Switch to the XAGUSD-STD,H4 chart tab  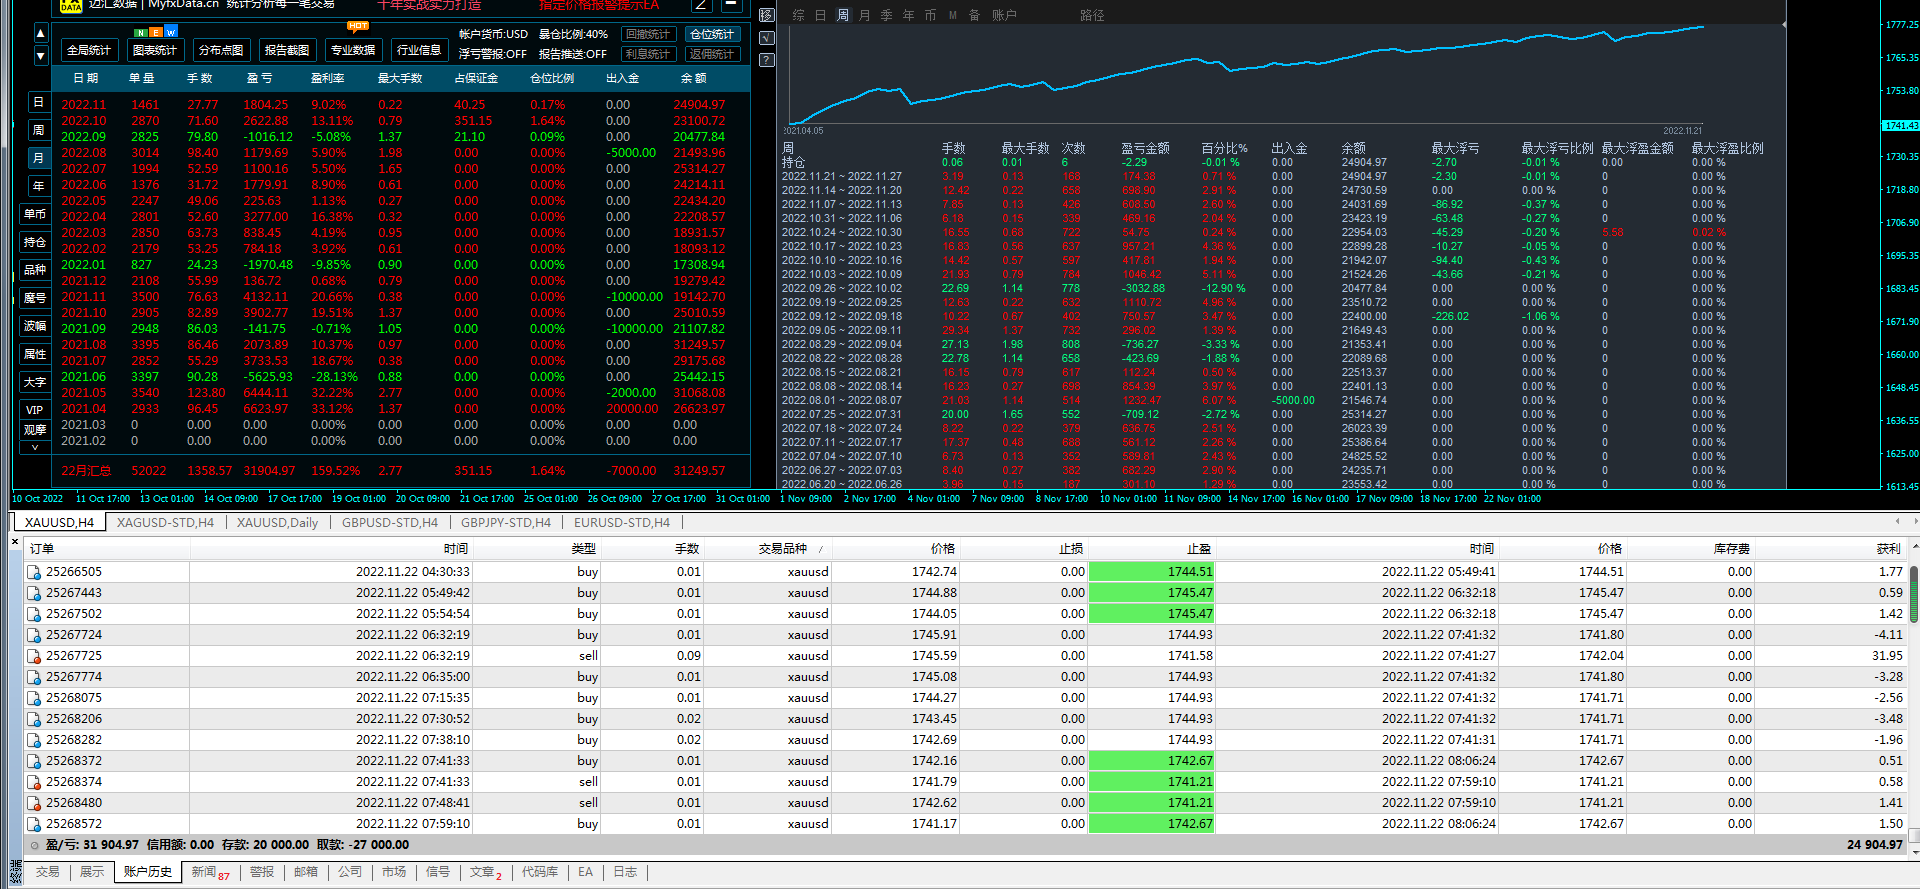click(165, 522)
